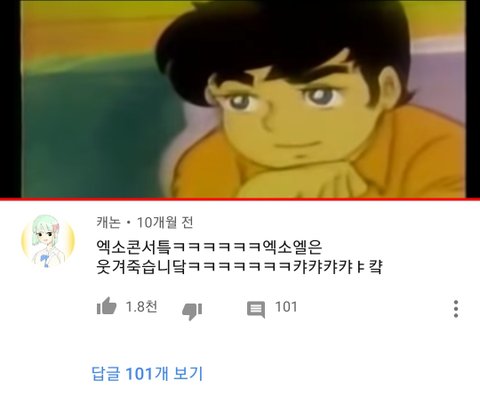Open replies via the speech bubble icon
Screen dimensions: 480x405
tap(256, 310)
